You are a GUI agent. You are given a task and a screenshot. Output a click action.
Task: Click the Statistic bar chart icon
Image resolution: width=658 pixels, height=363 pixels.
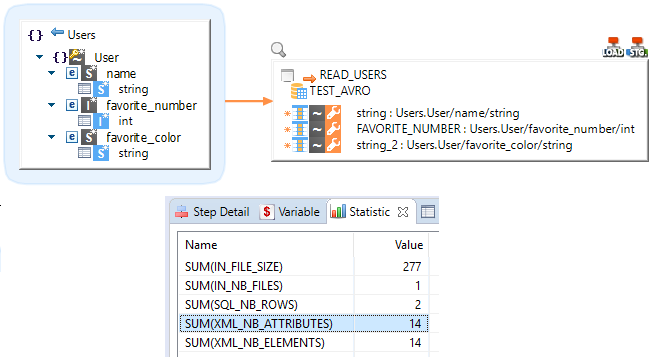[338, 212]
